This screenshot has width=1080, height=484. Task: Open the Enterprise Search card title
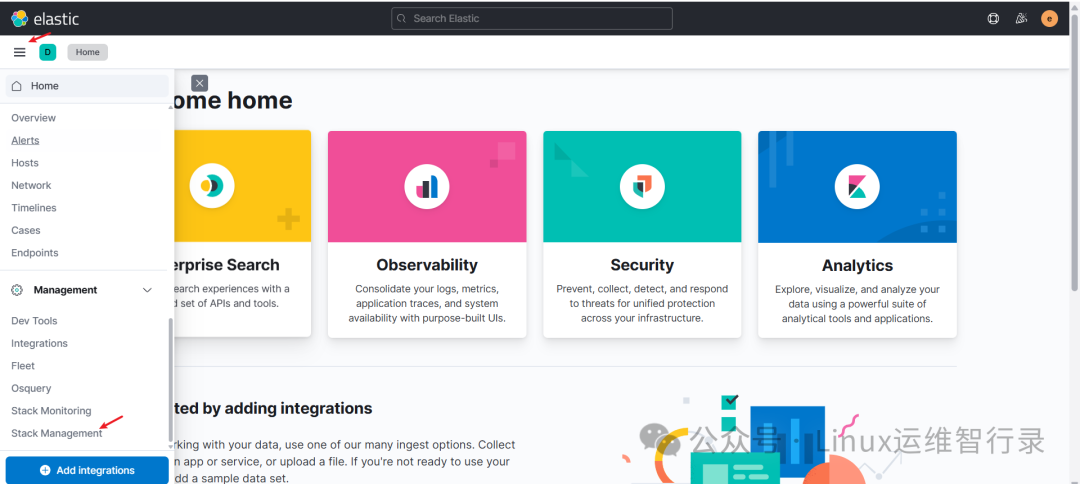point(227,265)
